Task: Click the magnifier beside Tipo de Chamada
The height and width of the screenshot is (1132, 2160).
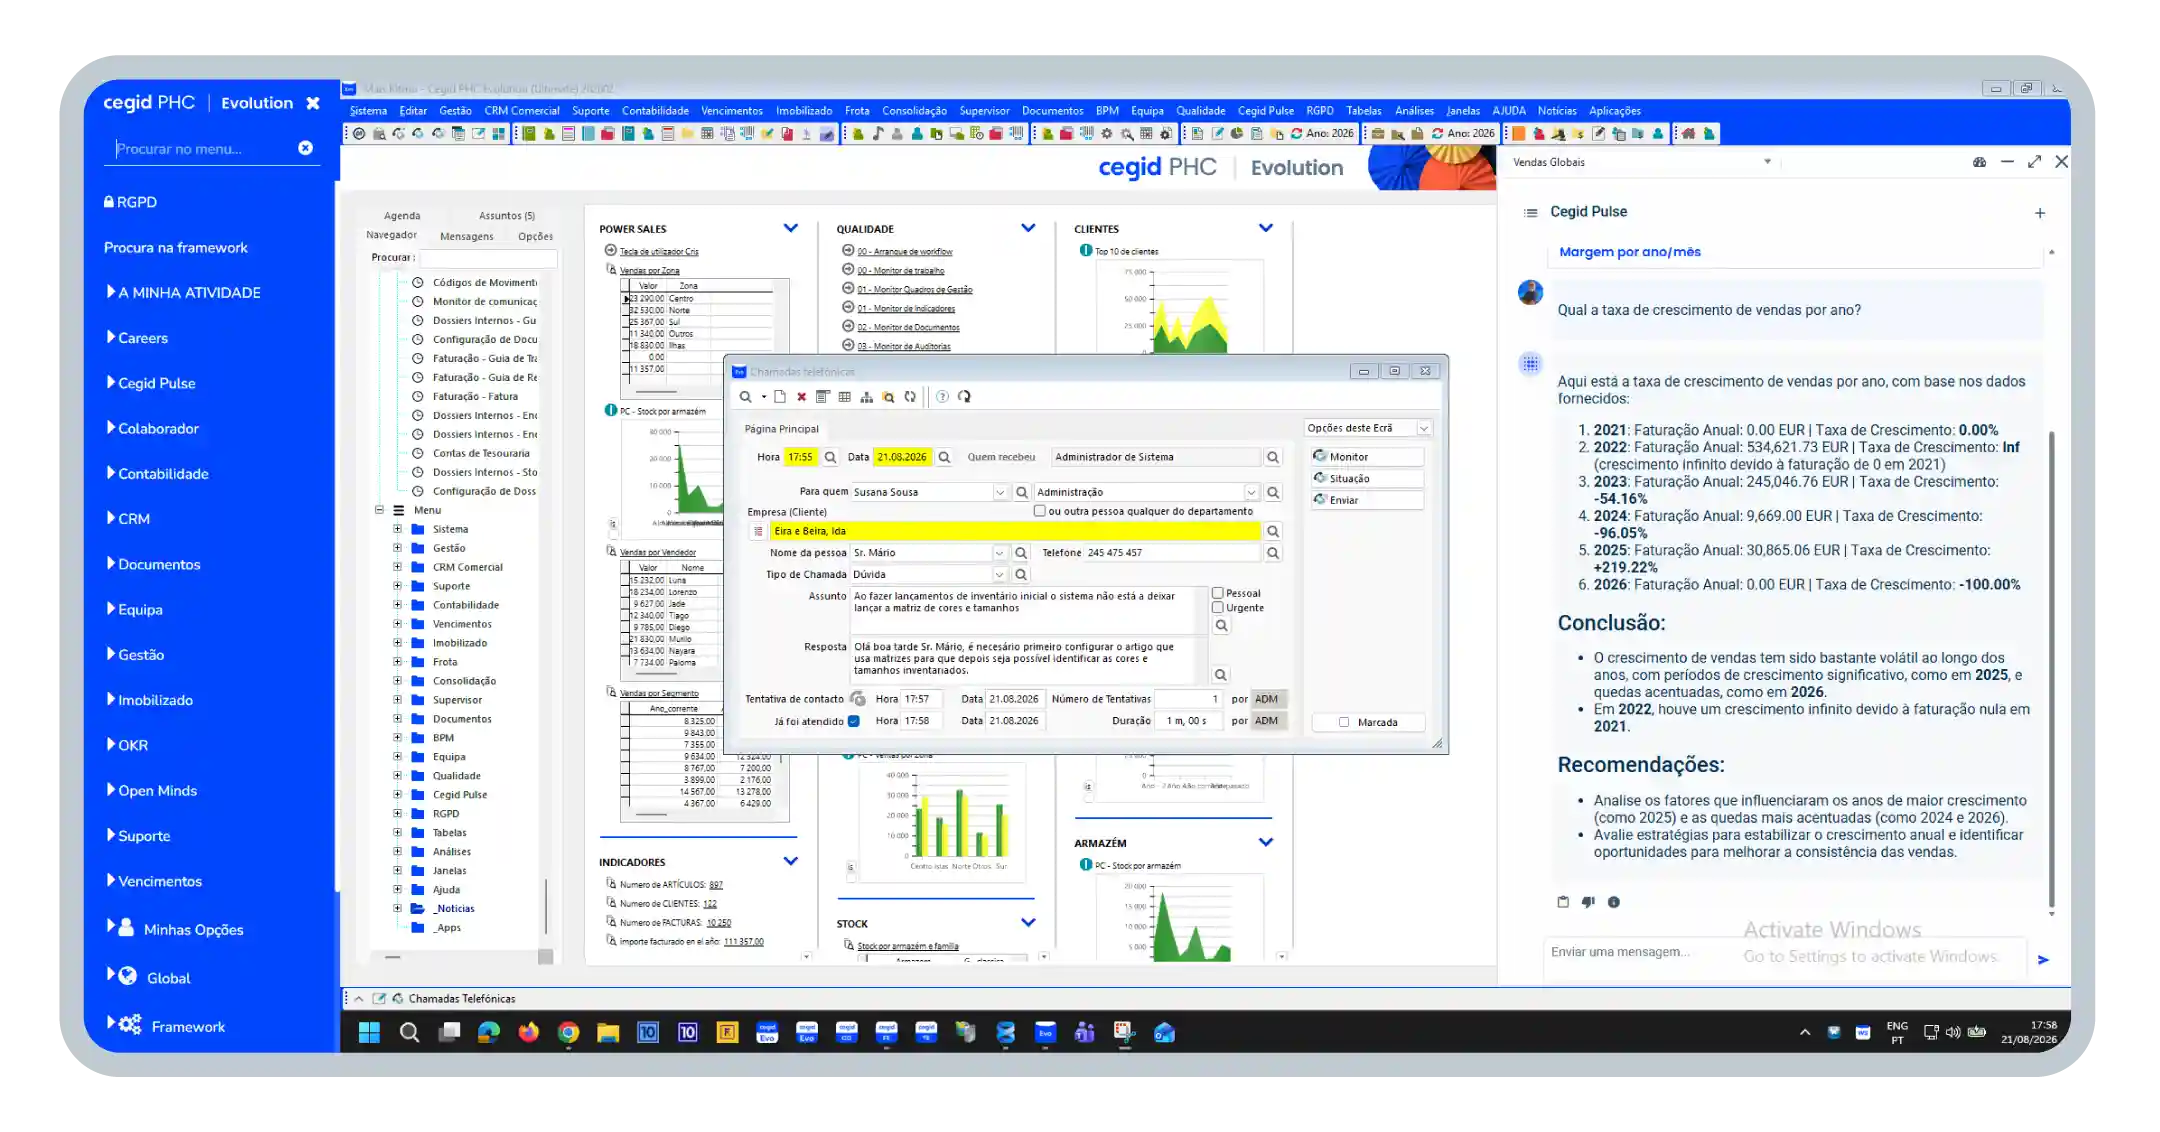Action: point(1021,575)
